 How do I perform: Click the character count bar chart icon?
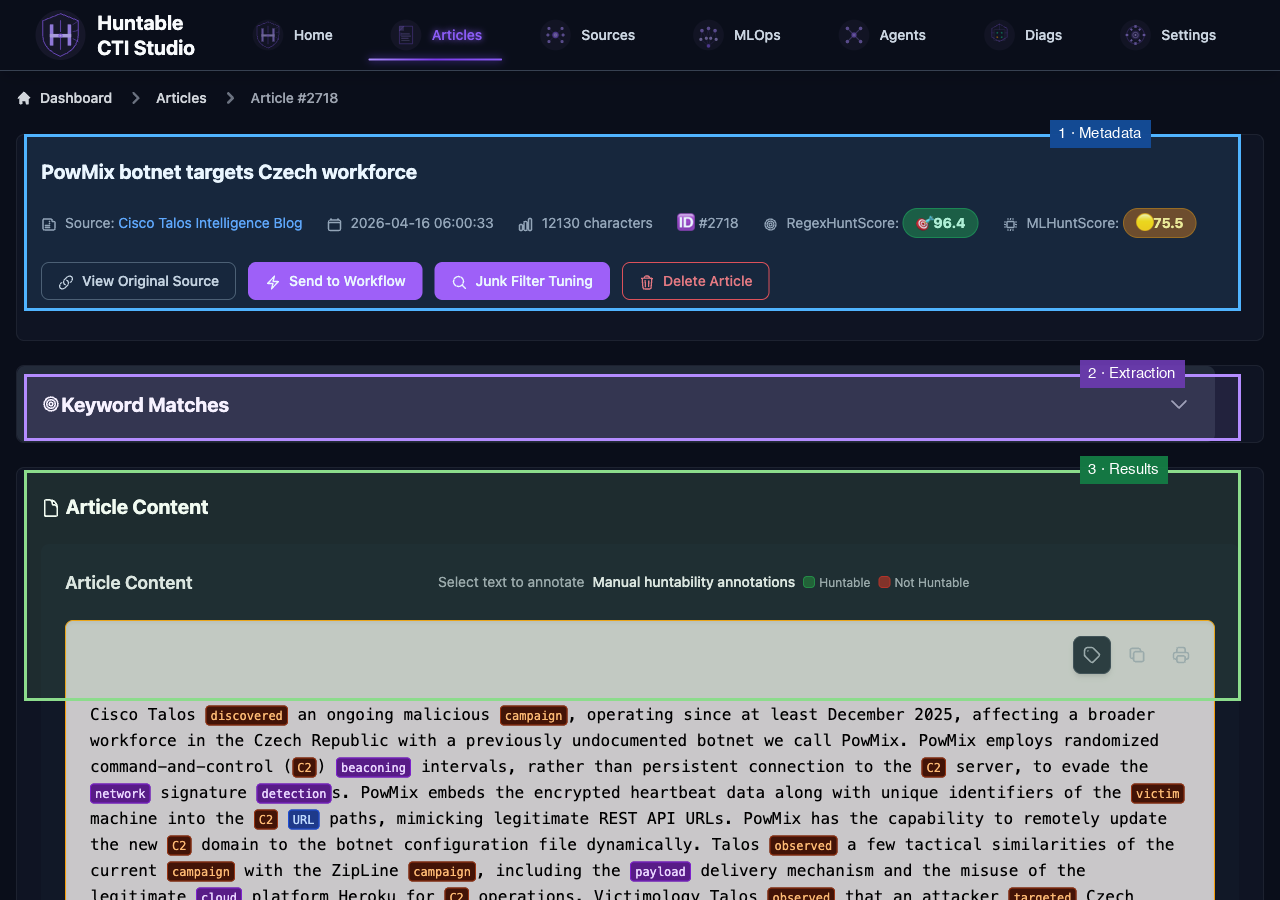point(525,224)
